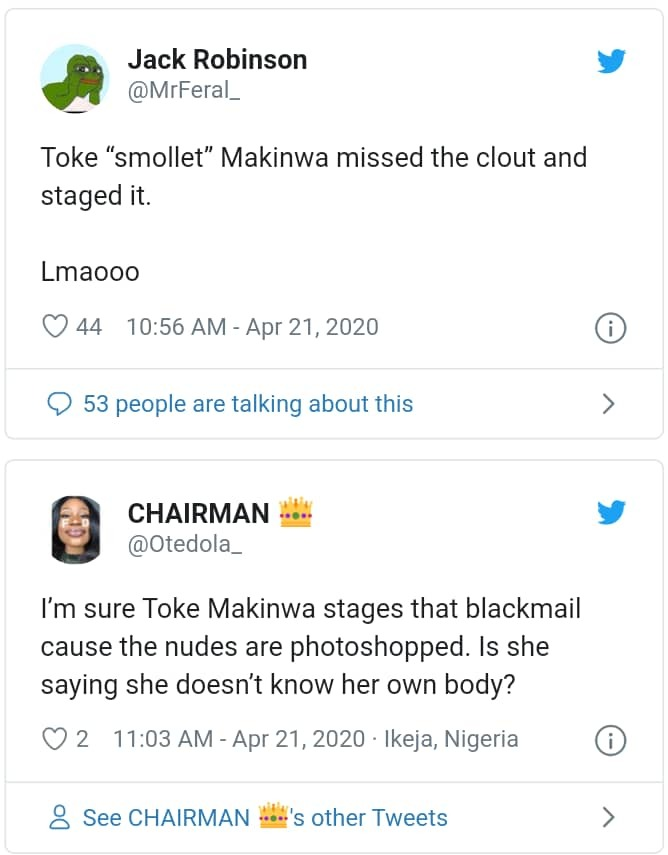
Task: Click the speech bubble reply icon
Action: point(60,404)
